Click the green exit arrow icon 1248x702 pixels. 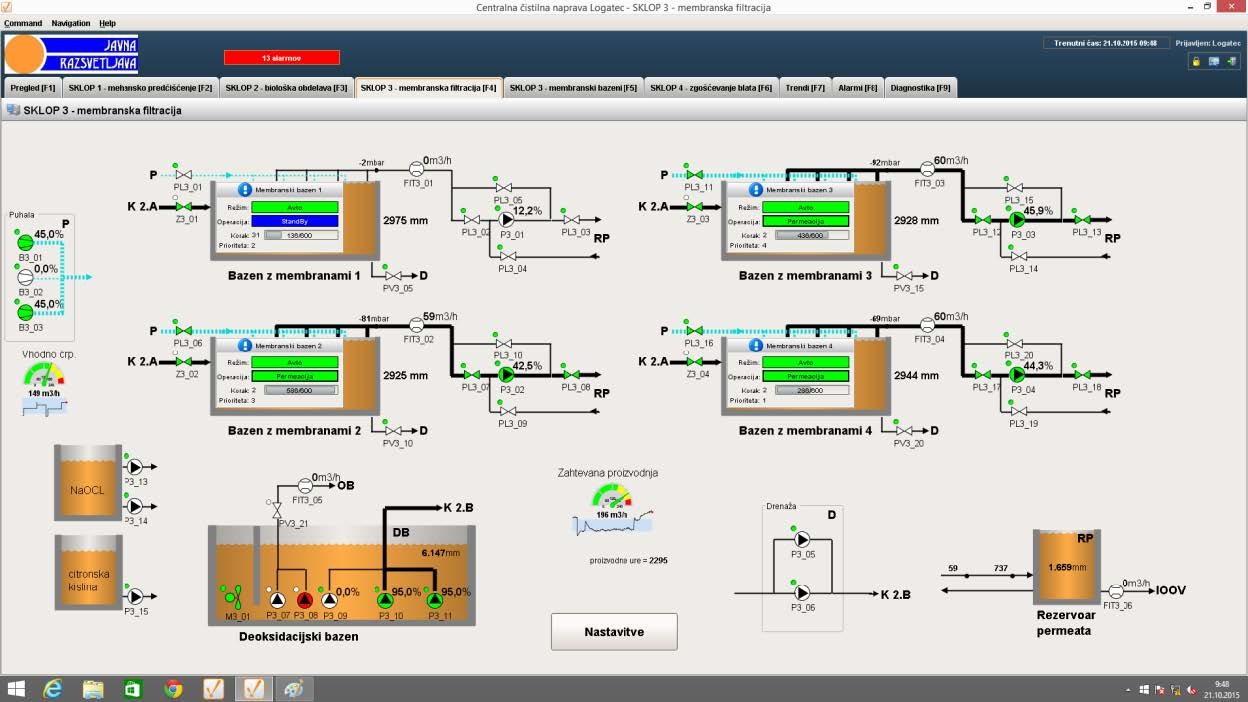tap(1232, 62)
